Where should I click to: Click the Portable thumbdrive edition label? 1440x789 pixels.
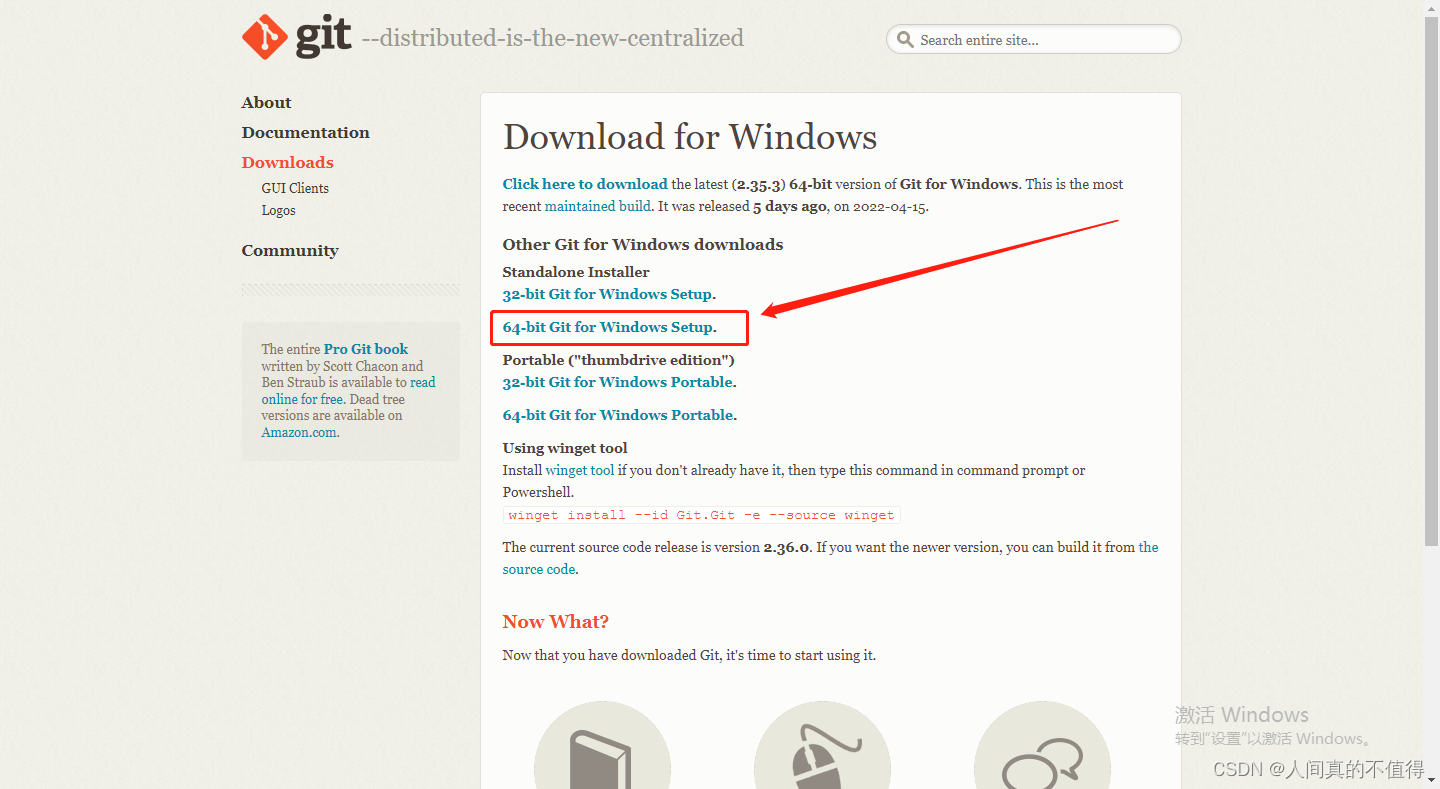pyautogui.click(x=619, y=360)
